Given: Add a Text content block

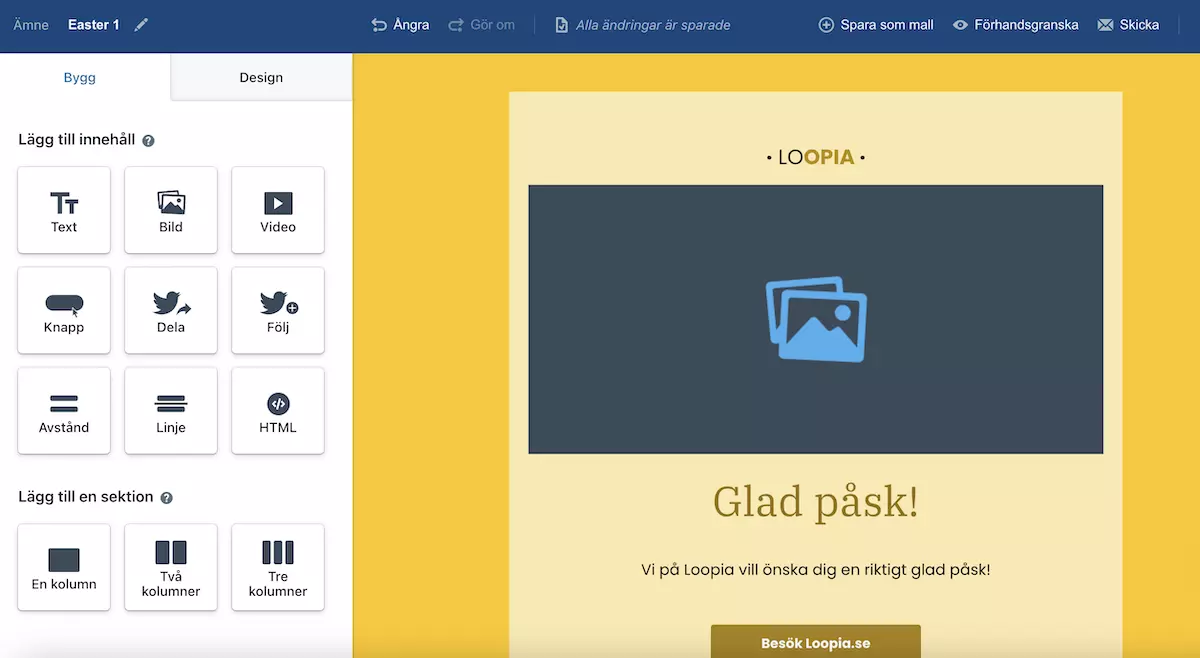Looking at the screenshot, I should coord(64,210).
